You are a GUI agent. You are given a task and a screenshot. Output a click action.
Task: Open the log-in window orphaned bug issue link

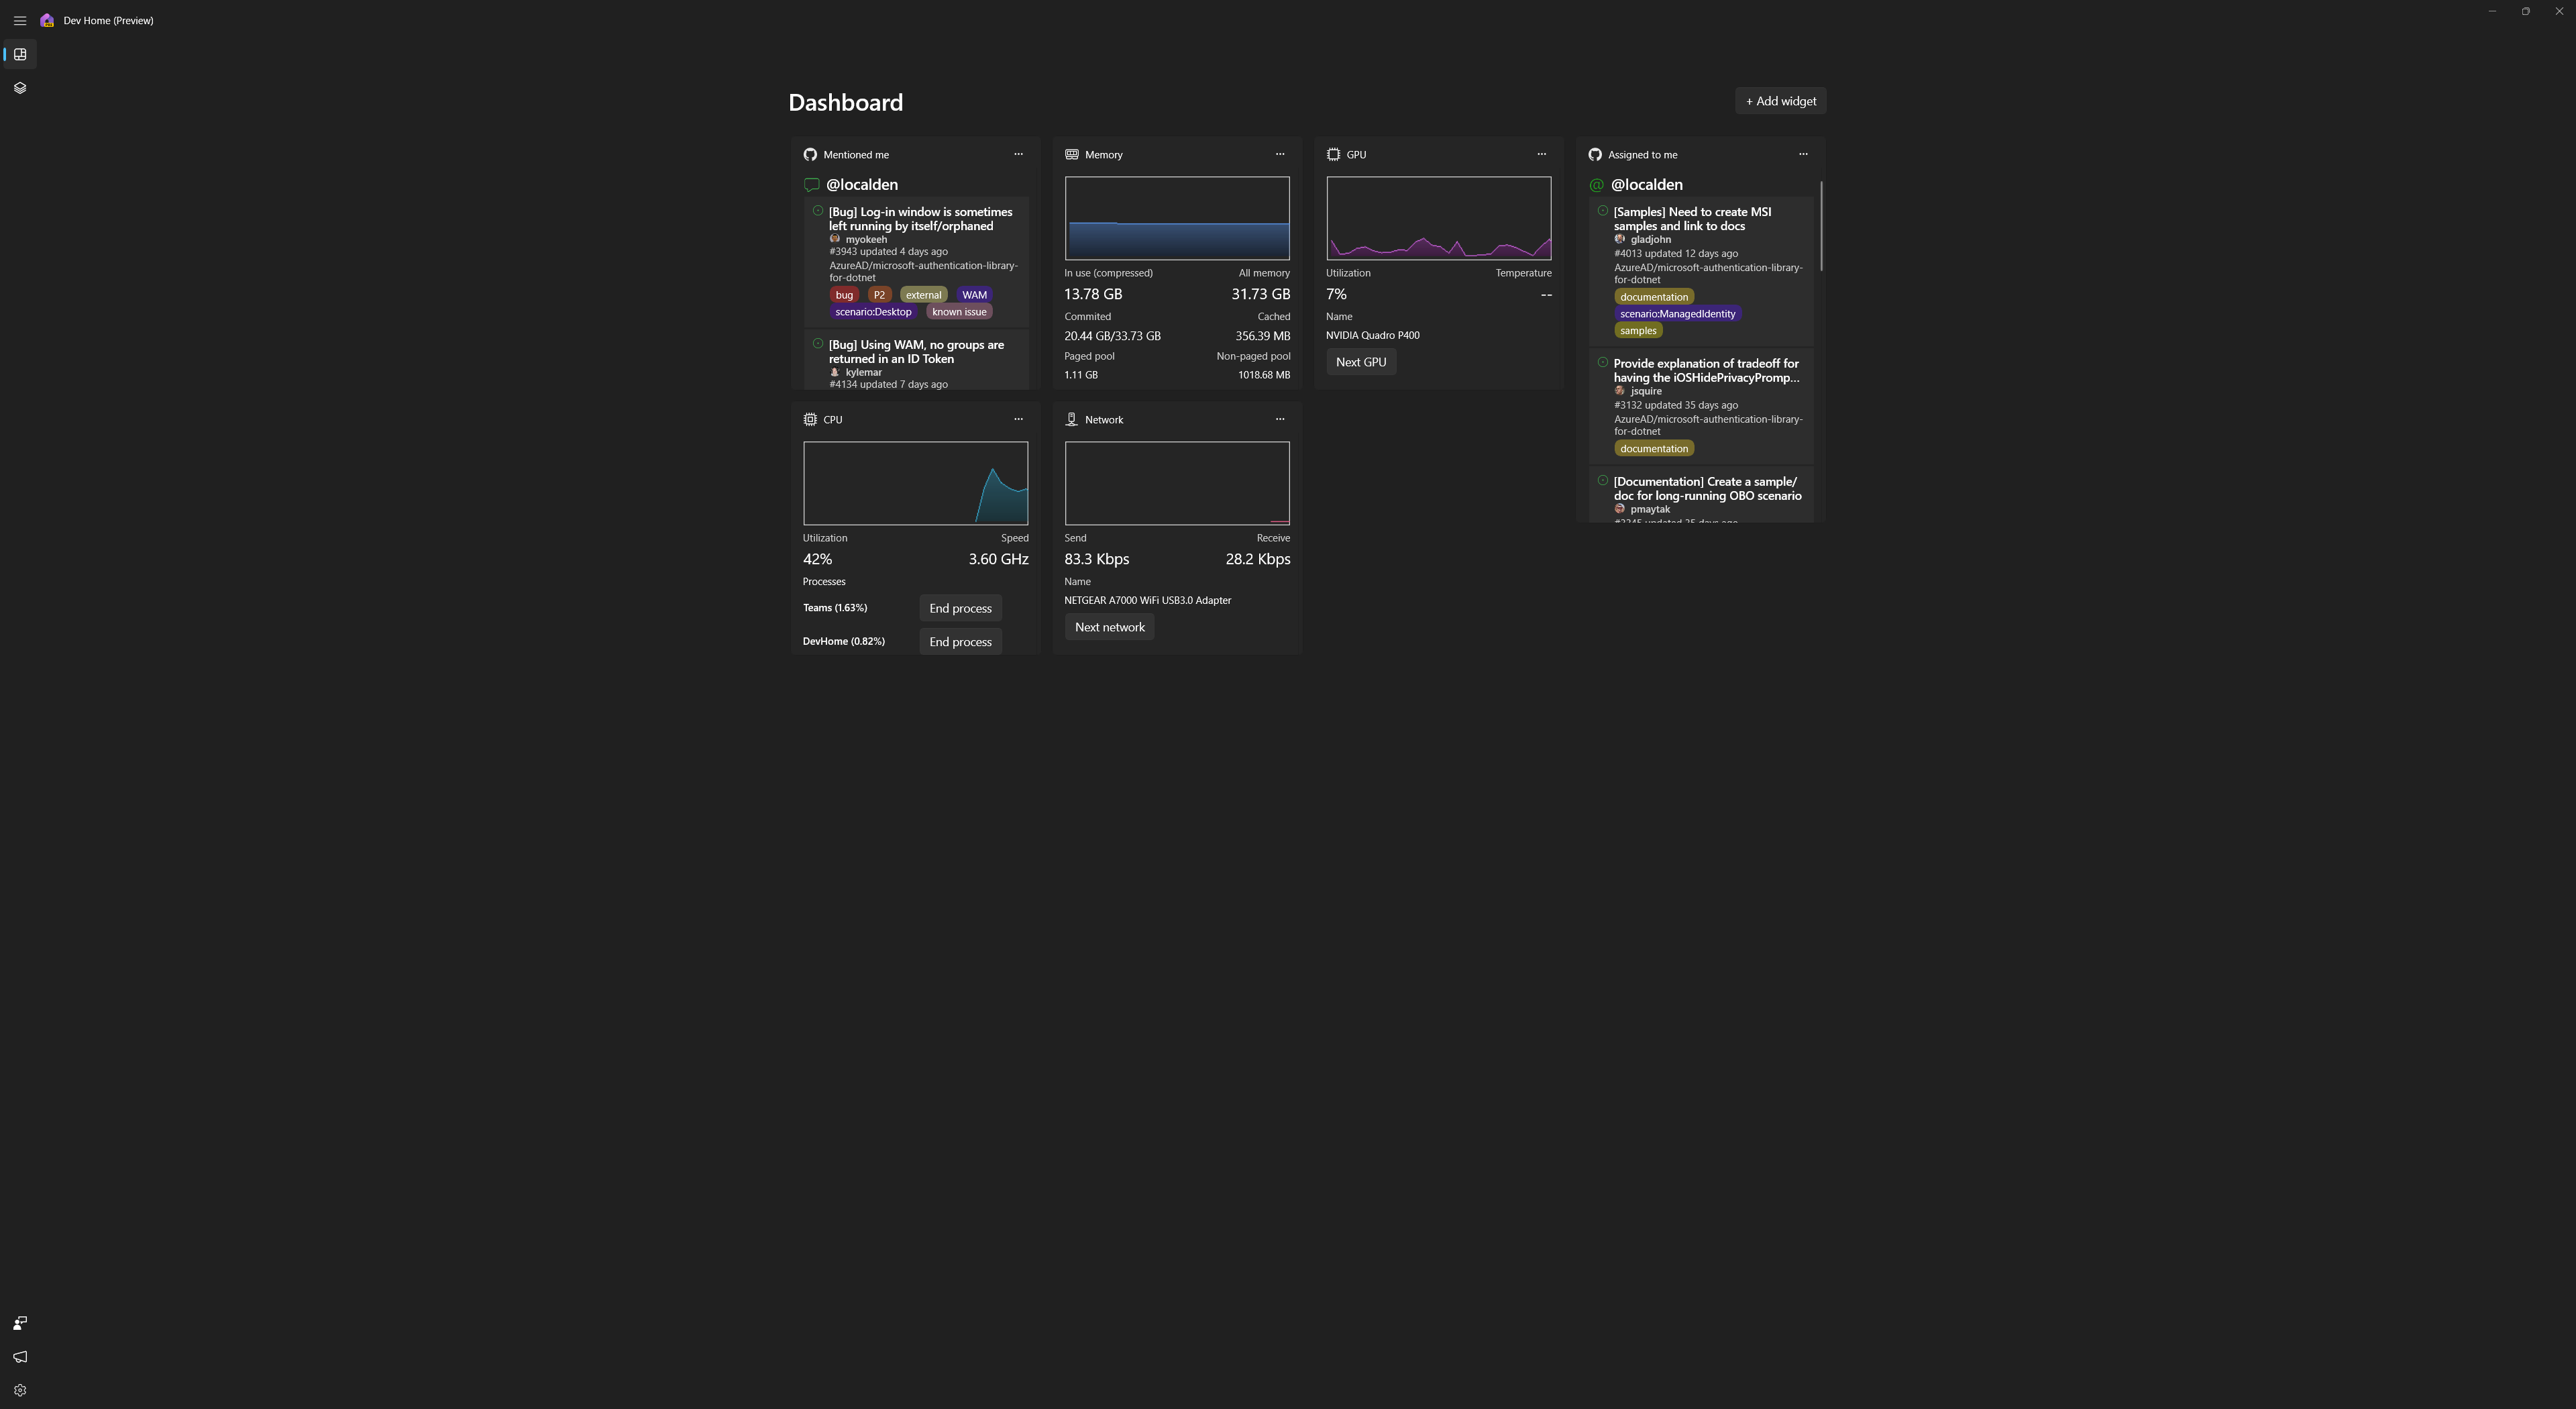[x=919, y=218]
